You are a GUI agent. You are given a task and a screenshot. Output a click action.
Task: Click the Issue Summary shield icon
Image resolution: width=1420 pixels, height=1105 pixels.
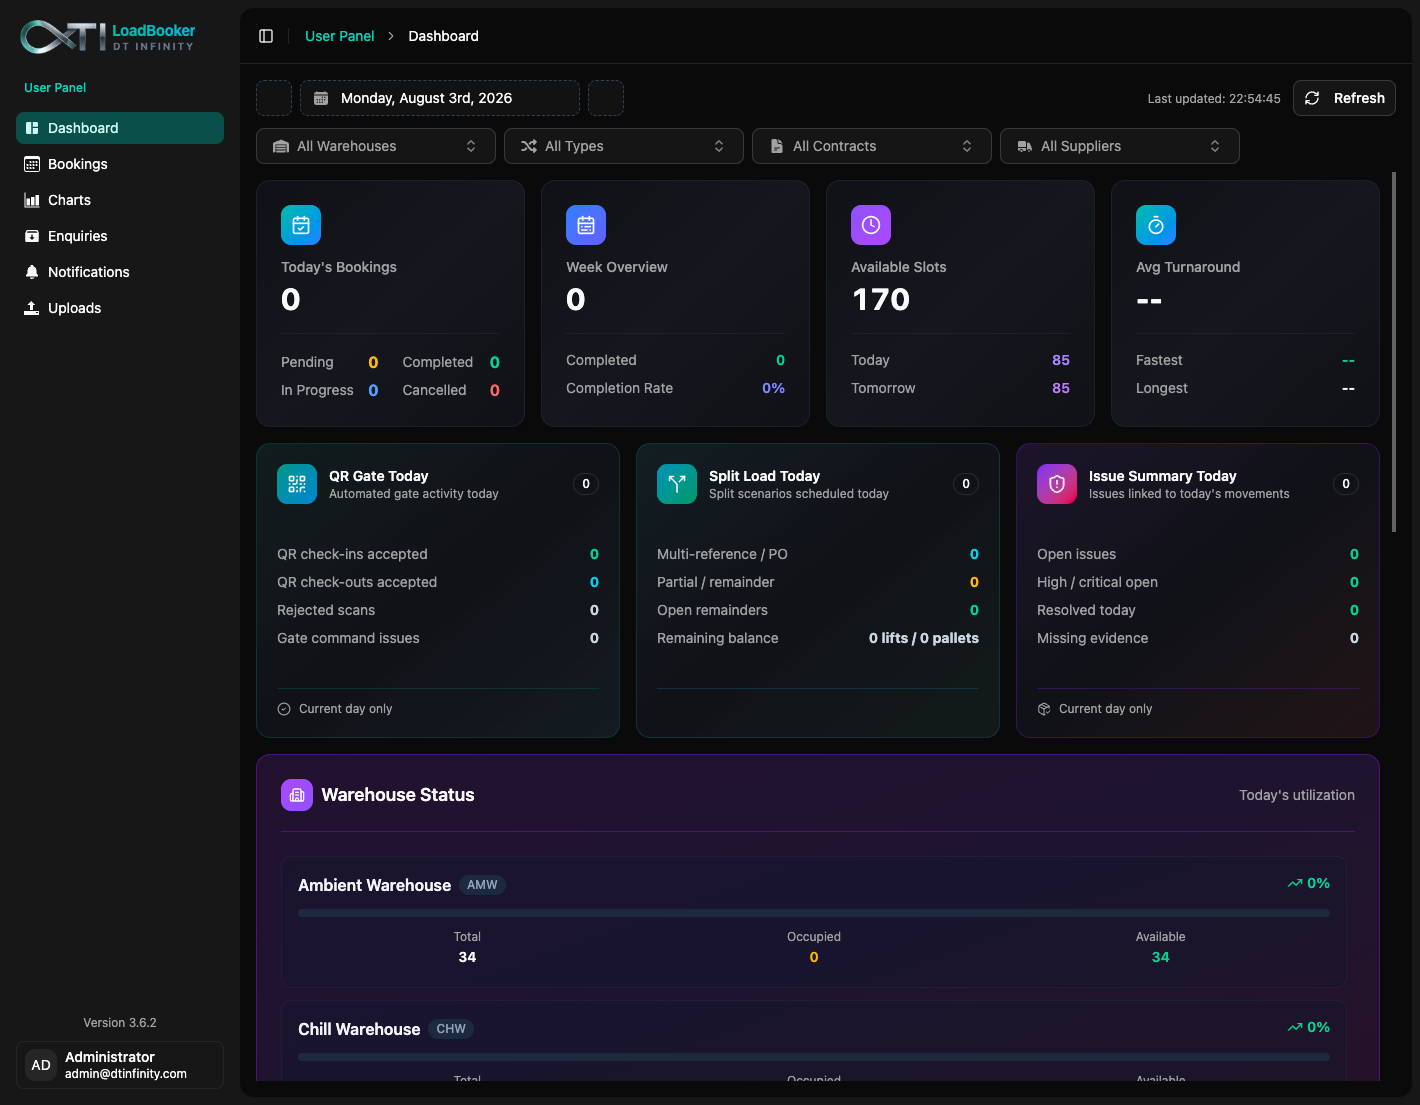coord(1057,484)
